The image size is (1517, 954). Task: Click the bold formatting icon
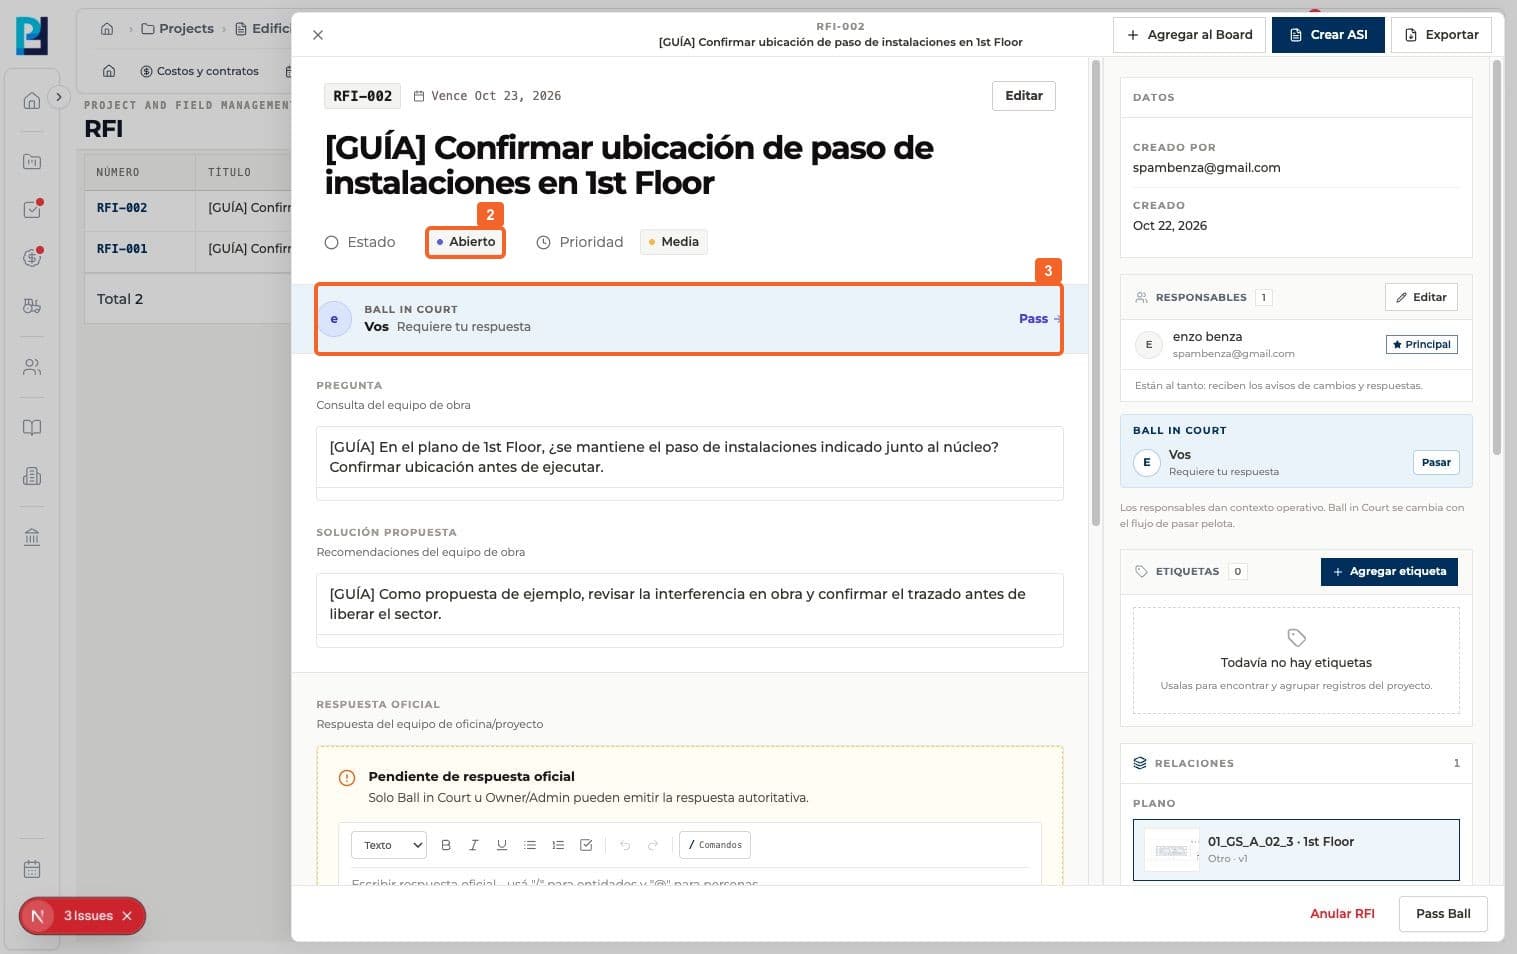pyautogui.click(x=446, y=845)
